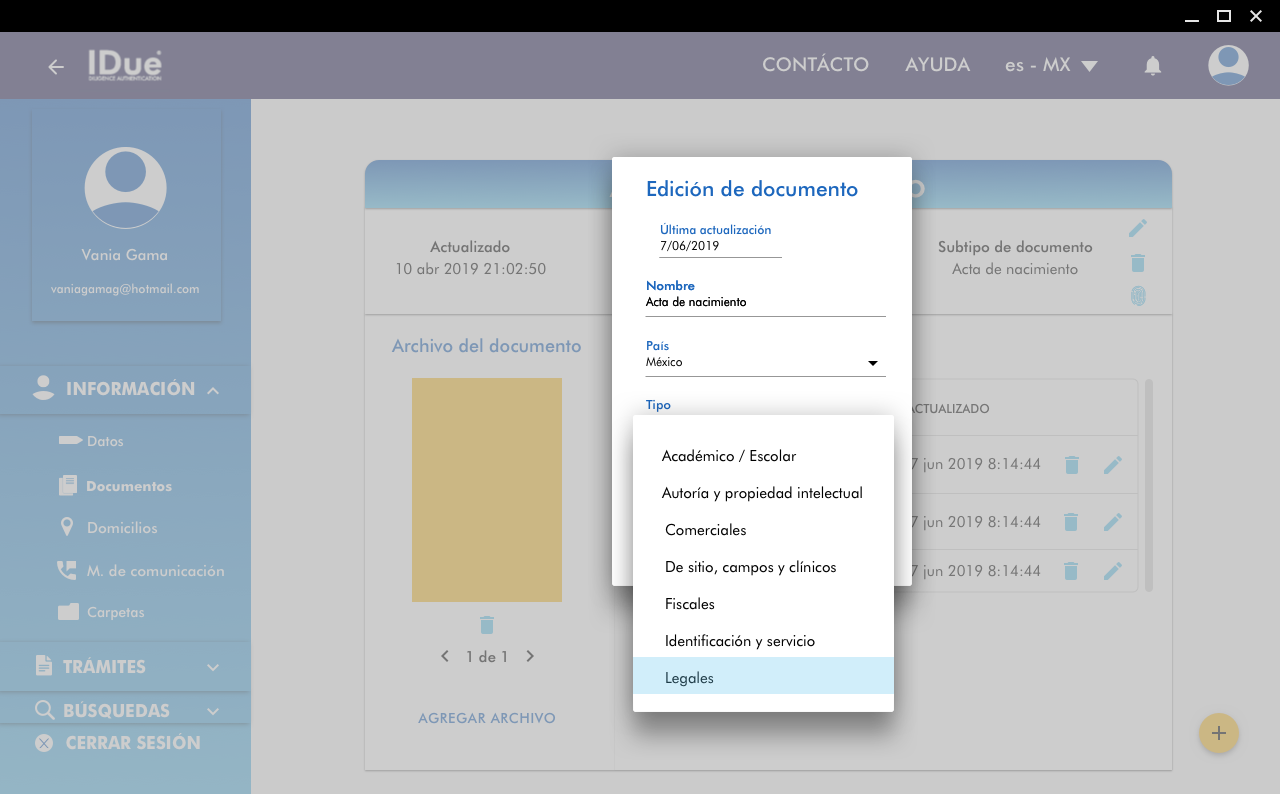1280x794 pixels.
Task: Click the document preview thumbnail
Action: coord(487,490)
